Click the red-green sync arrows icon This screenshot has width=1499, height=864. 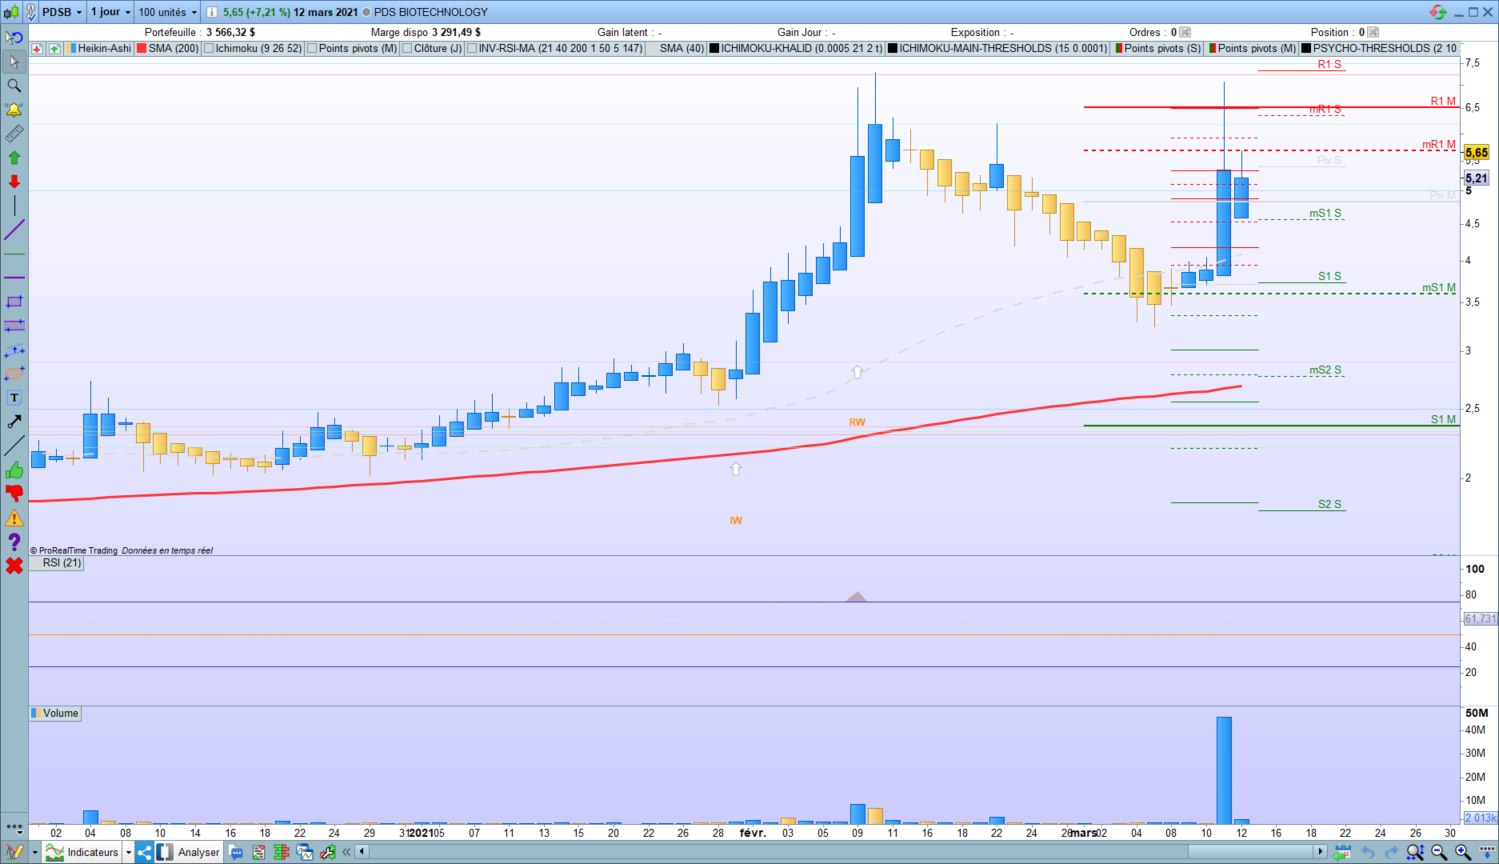point(1438,12)
